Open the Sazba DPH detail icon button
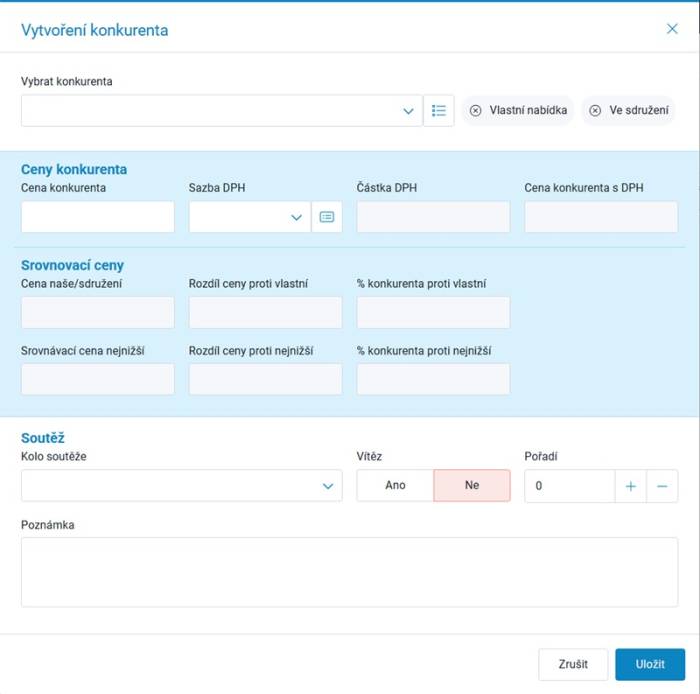 click(x=327, y=217)
